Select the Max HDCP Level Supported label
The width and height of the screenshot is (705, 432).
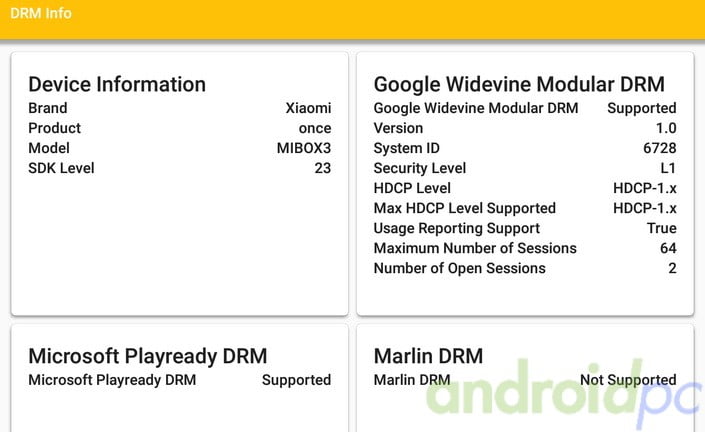464,208
